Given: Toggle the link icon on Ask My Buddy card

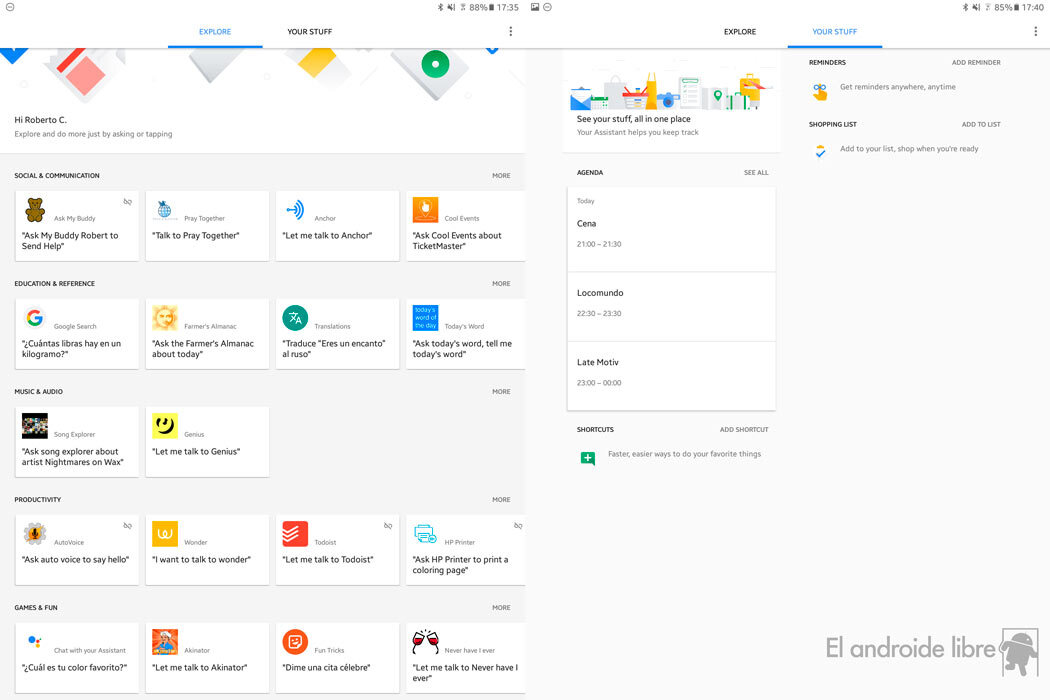Looking at the screenshot, I should click(127, 202).
